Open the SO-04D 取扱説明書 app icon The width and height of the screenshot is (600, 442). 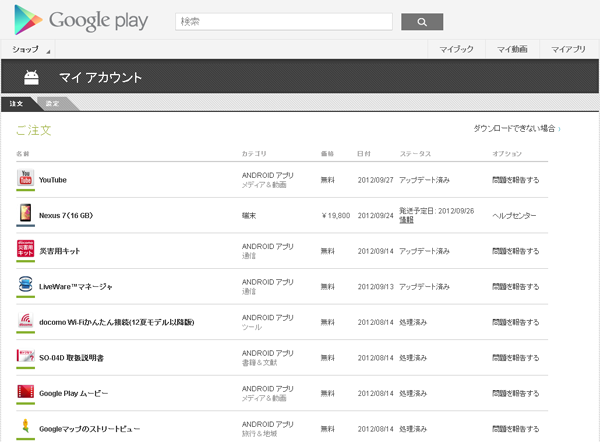coord(26,356)
